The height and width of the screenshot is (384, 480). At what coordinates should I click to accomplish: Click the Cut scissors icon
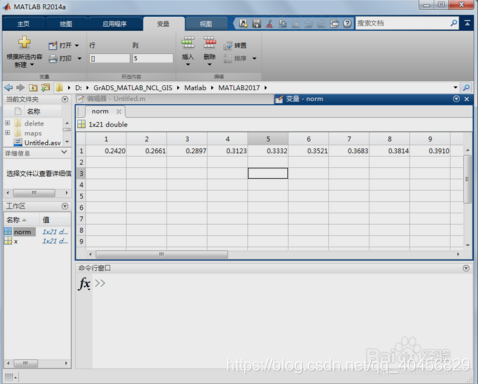[x=269, y=23]
